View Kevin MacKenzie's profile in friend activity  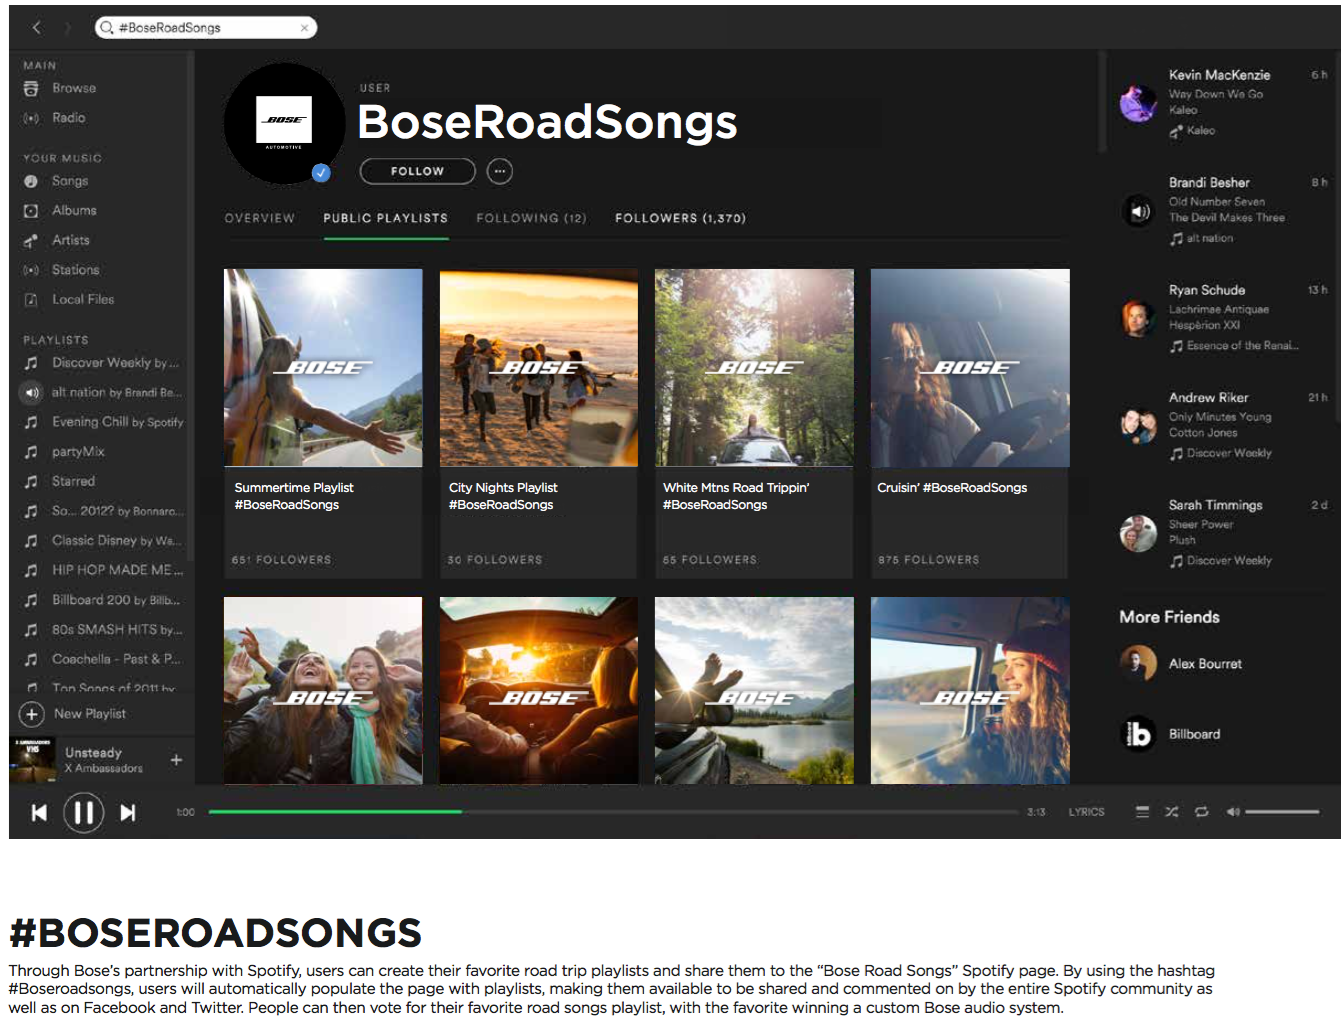click(x=1219, y=75)
